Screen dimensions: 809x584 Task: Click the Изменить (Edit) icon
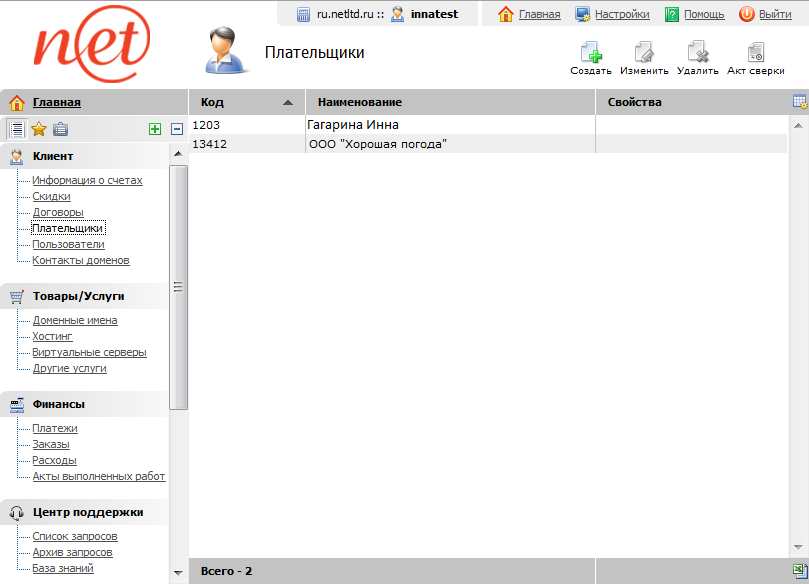pos(643,54)
